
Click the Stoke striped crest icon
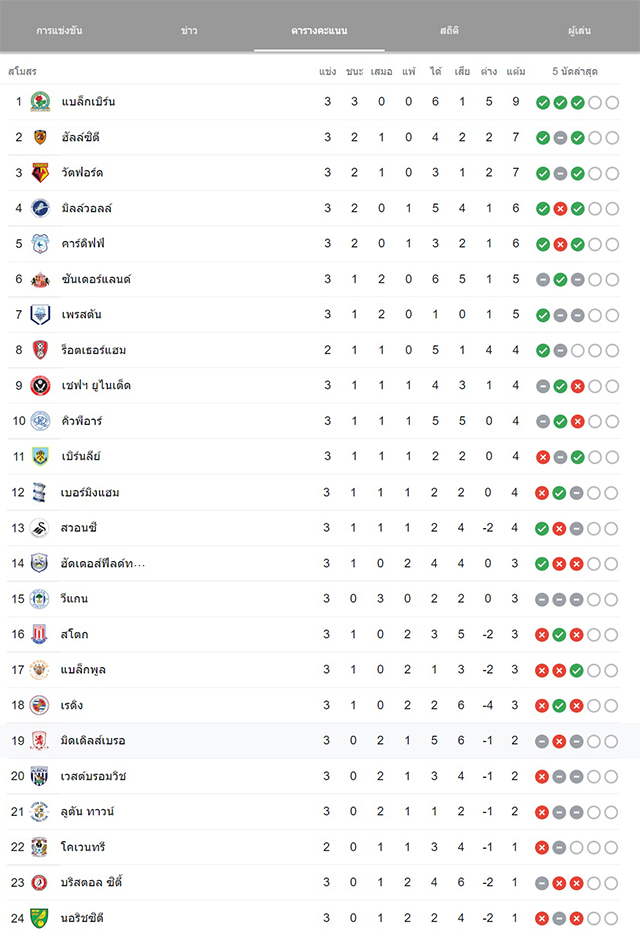(40, 634)
